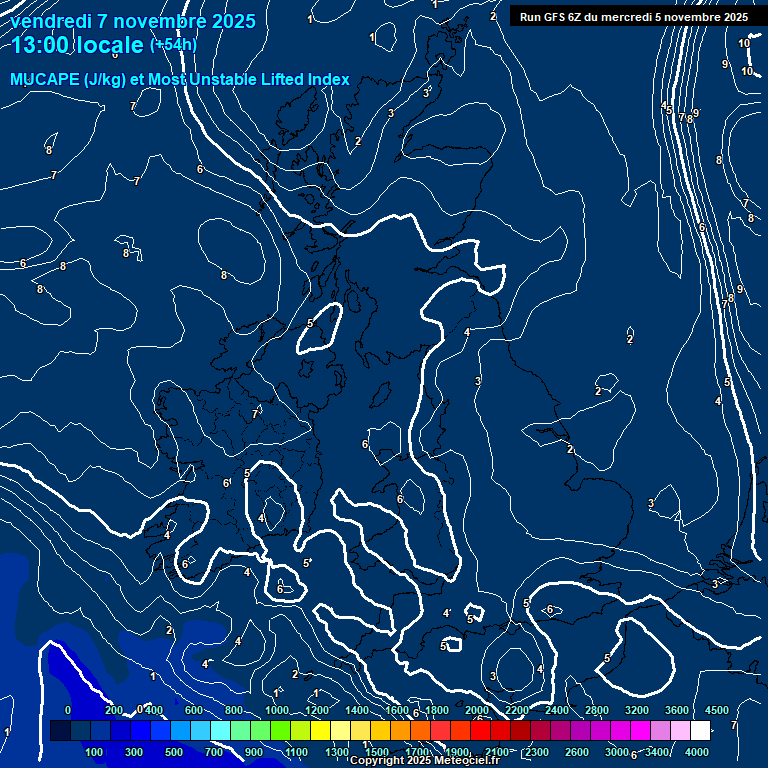Click the '2000' legend value
This screenshot has height=768, width=768.
[477, 710]
